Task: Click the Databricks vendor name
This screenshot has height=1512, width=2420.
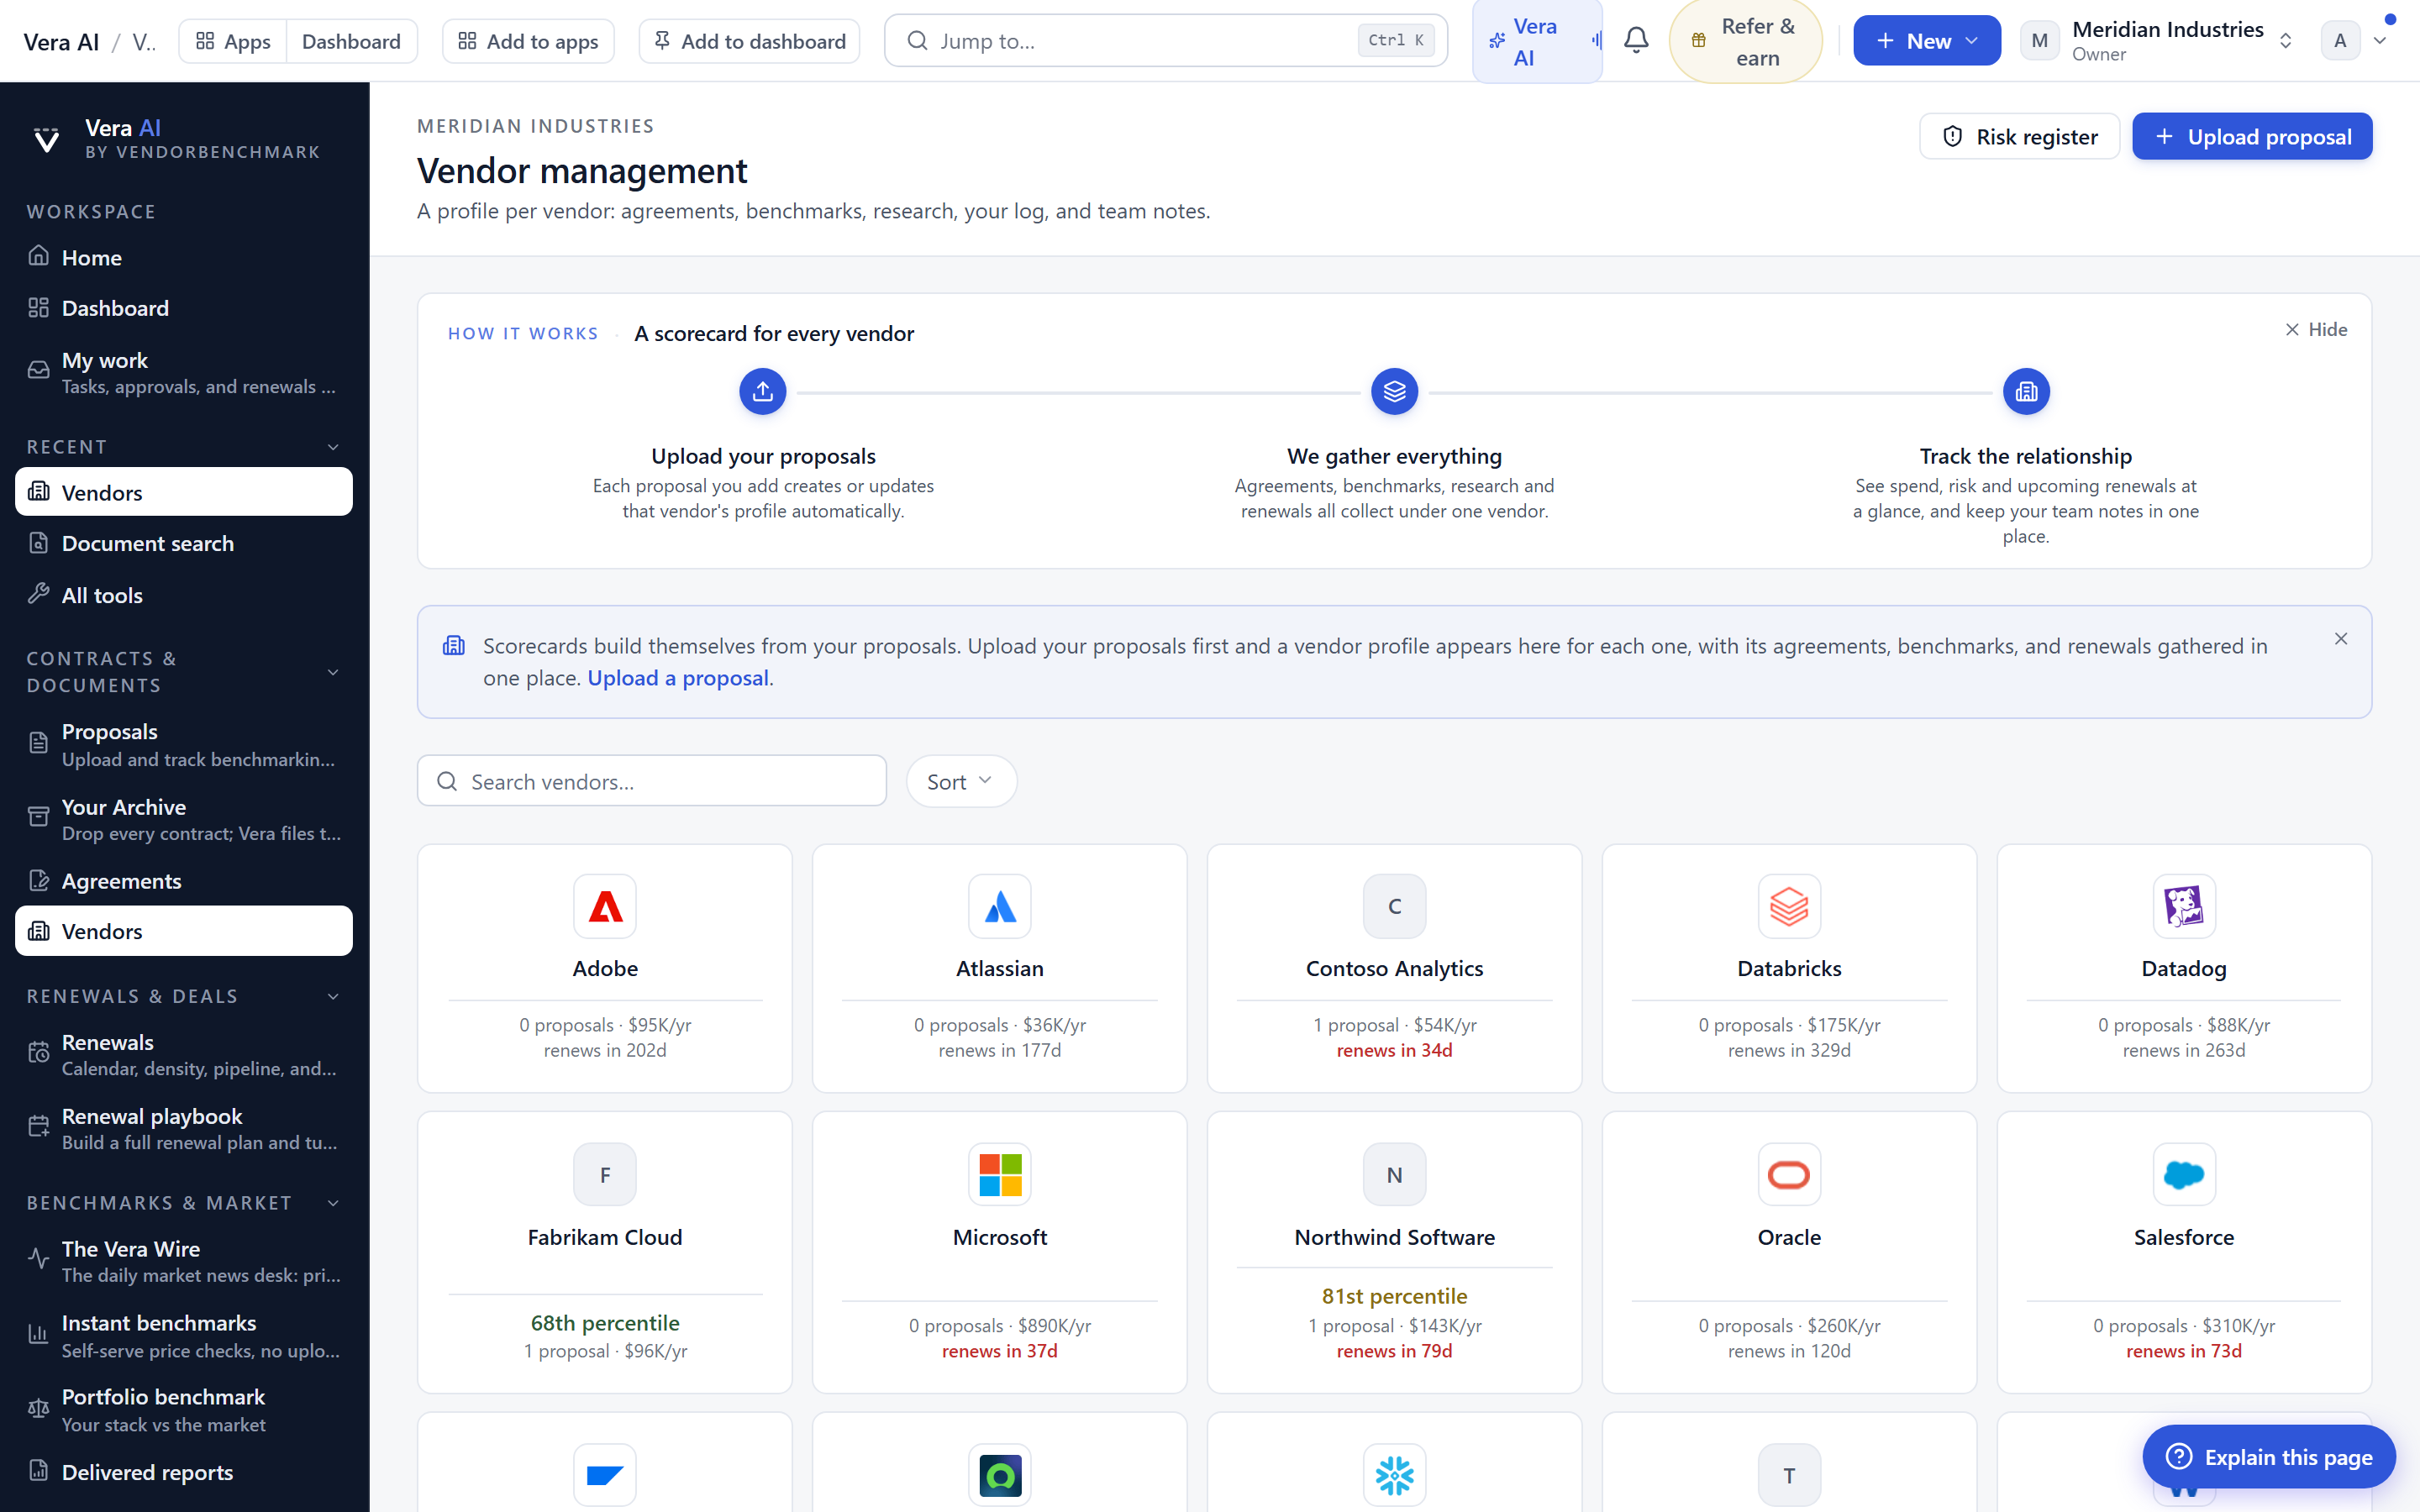Action: pyautogui.click(x=1789, y=968)
